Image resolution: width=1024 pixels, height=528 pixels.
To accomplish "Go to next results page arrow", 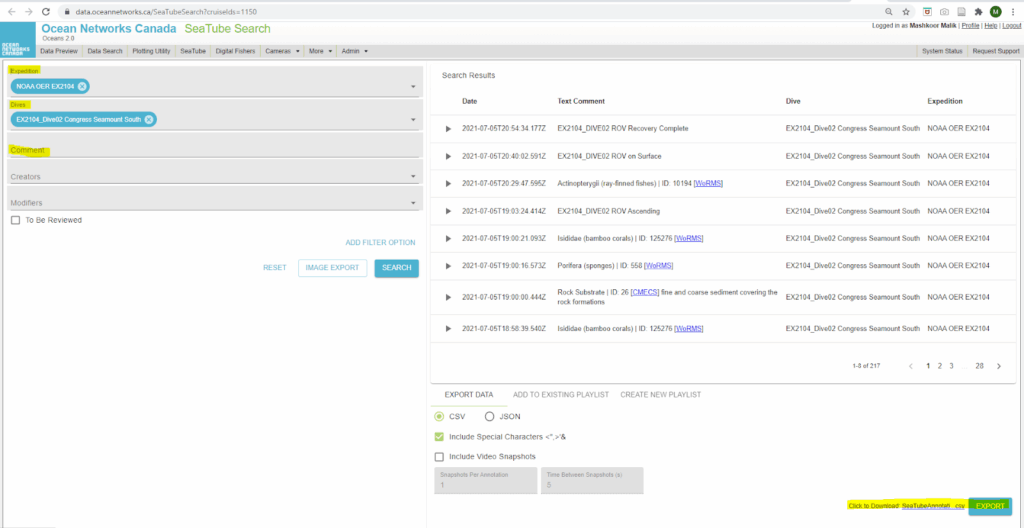I will pos(998,366).
